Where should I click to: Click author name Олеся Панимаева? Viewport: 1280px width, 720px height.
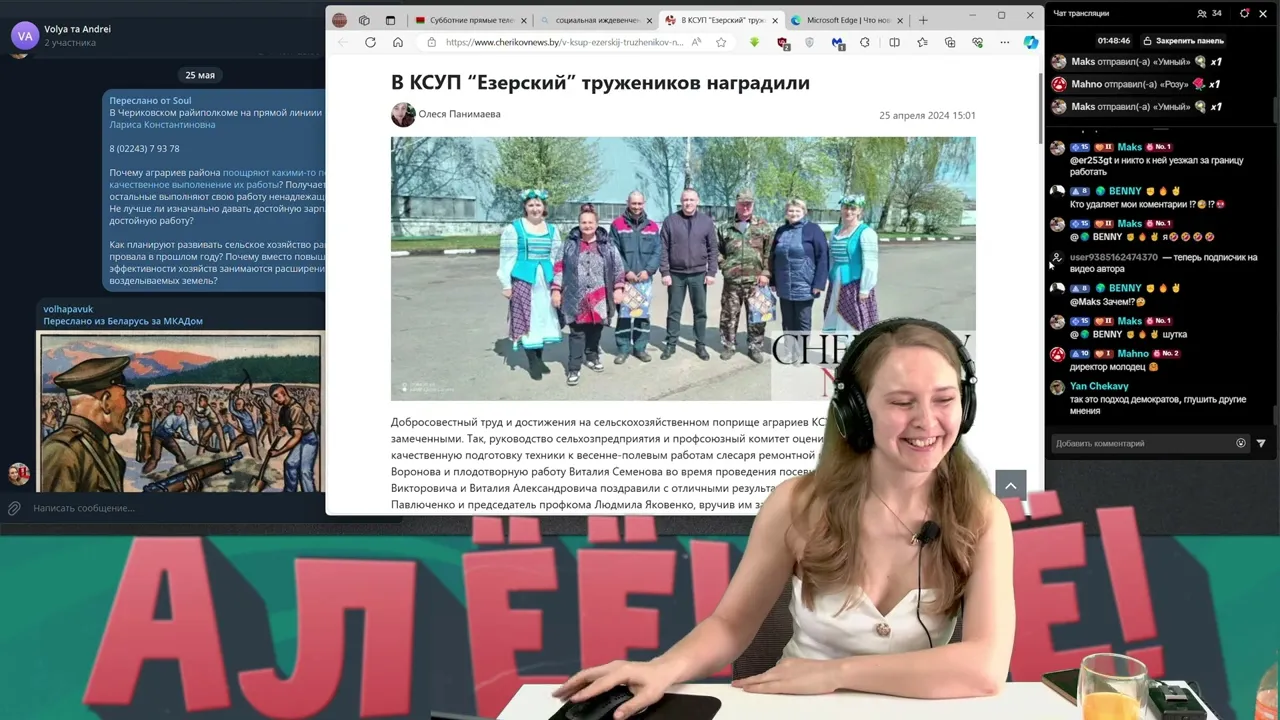(459, 114)
